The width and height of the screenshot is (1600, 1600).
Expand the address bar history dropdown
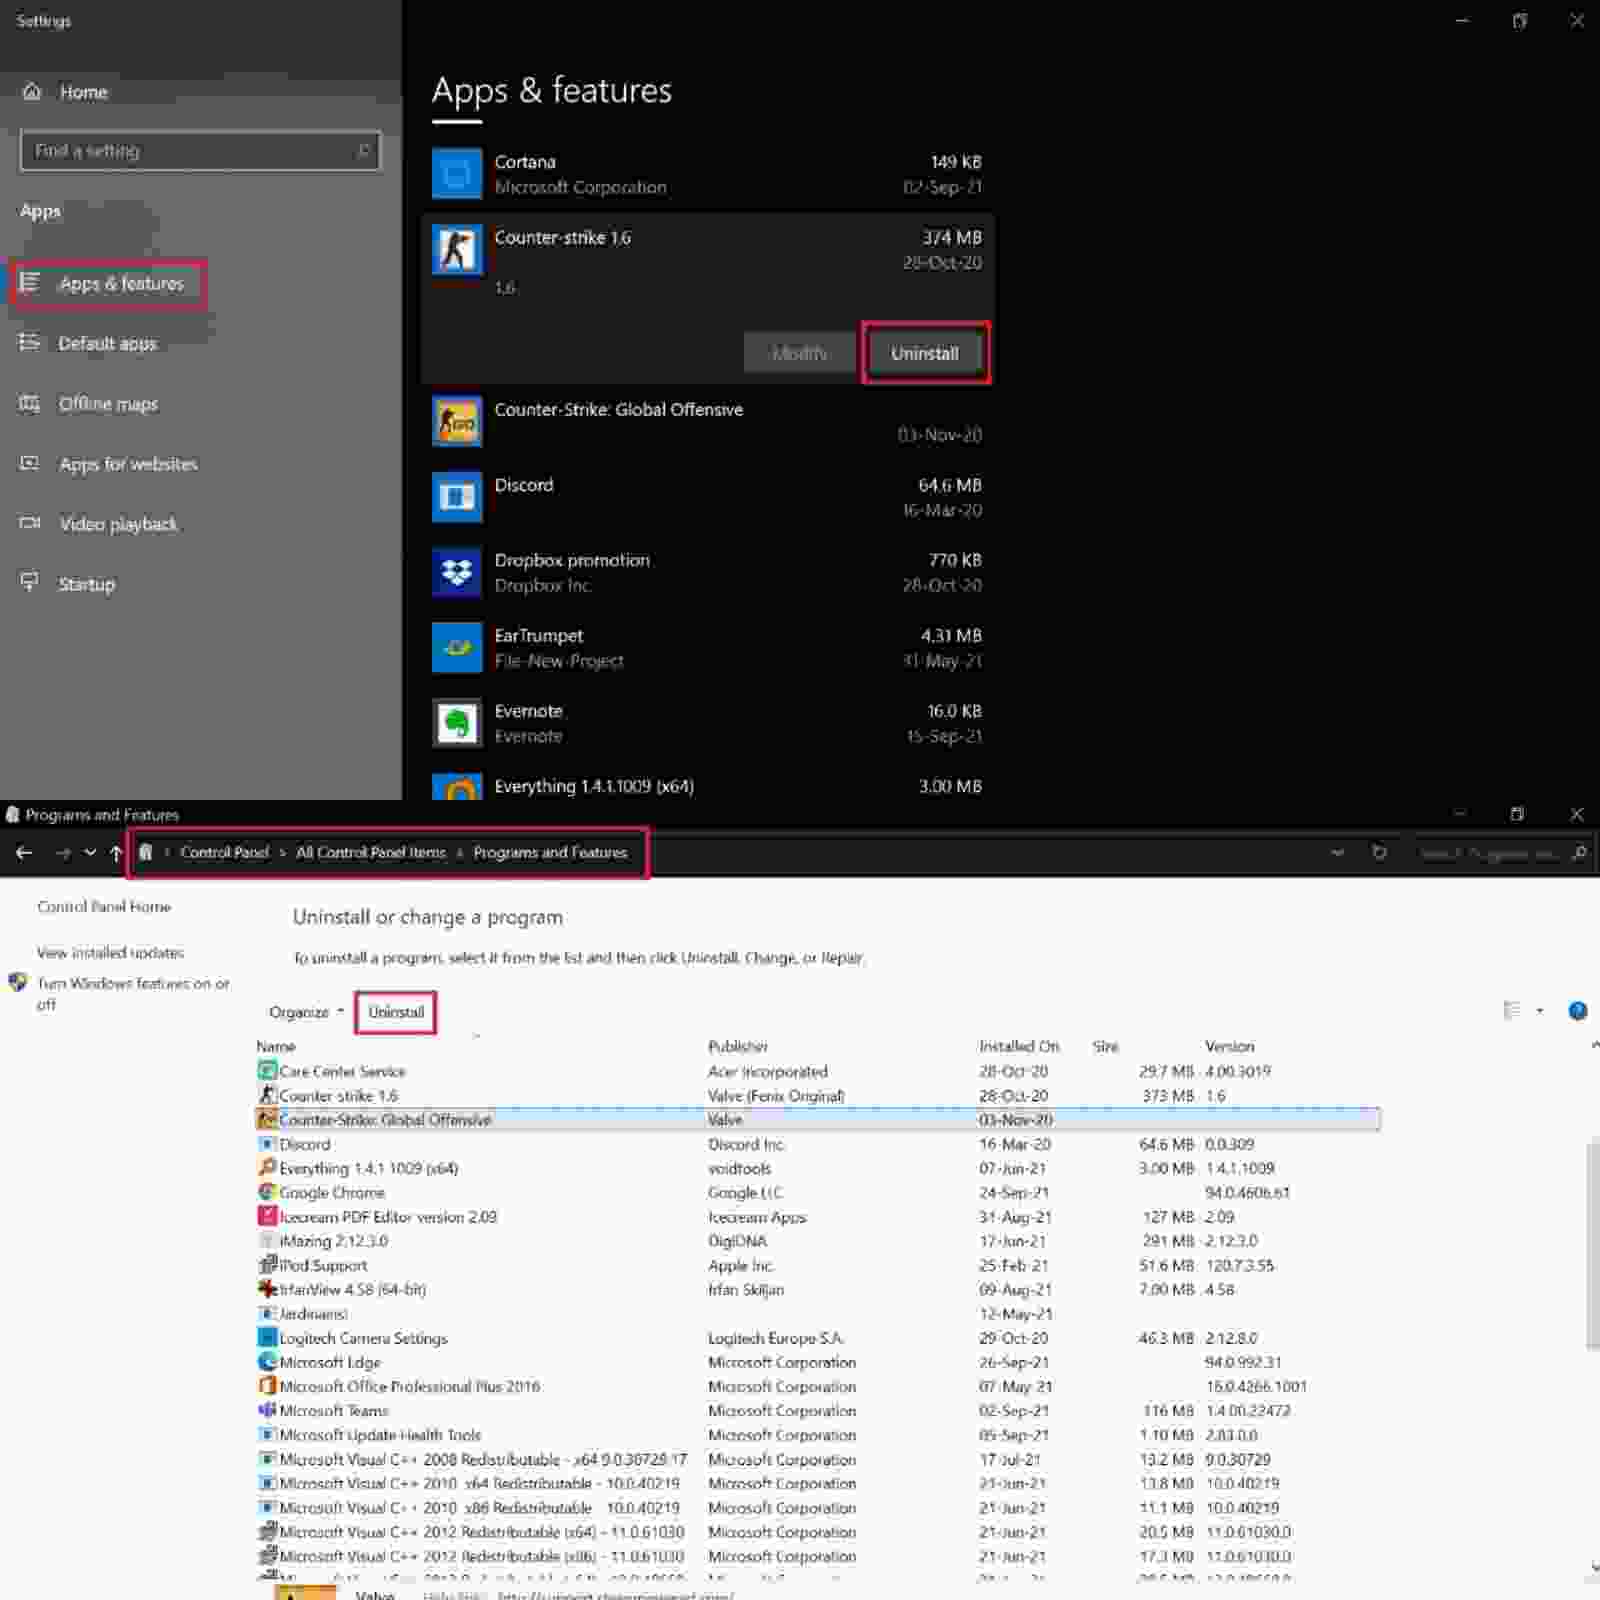[1338, 853]
